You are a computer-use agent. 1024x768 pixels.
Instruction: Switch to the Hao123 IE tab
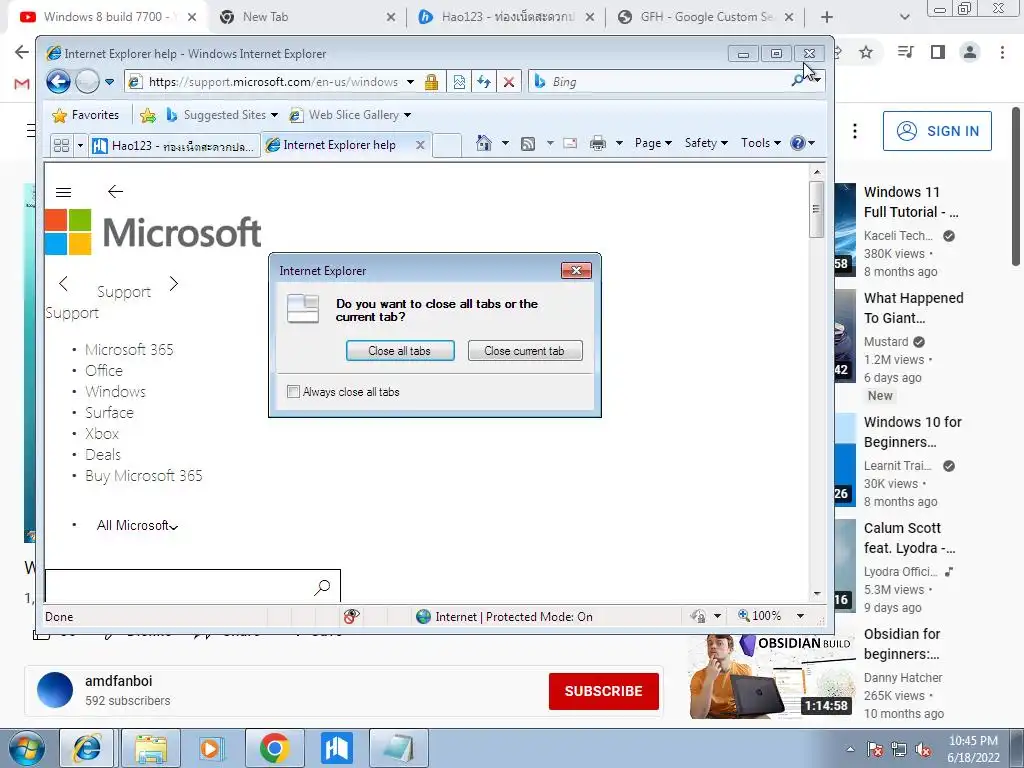174,145
